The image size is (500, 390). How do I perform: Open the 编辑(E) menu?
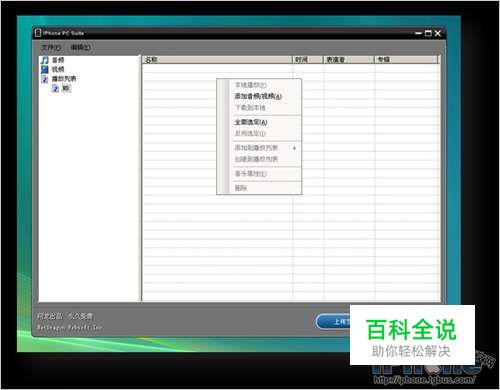coord(80,47)
